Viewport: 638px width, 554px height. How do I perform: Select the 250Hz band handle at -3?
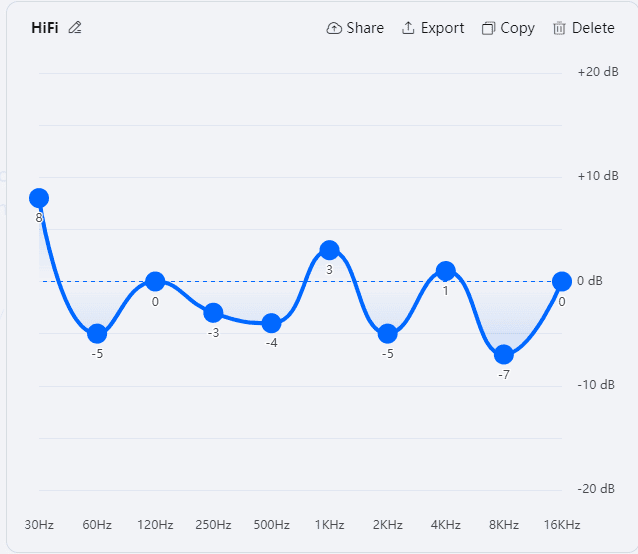[x=213, y=313]
